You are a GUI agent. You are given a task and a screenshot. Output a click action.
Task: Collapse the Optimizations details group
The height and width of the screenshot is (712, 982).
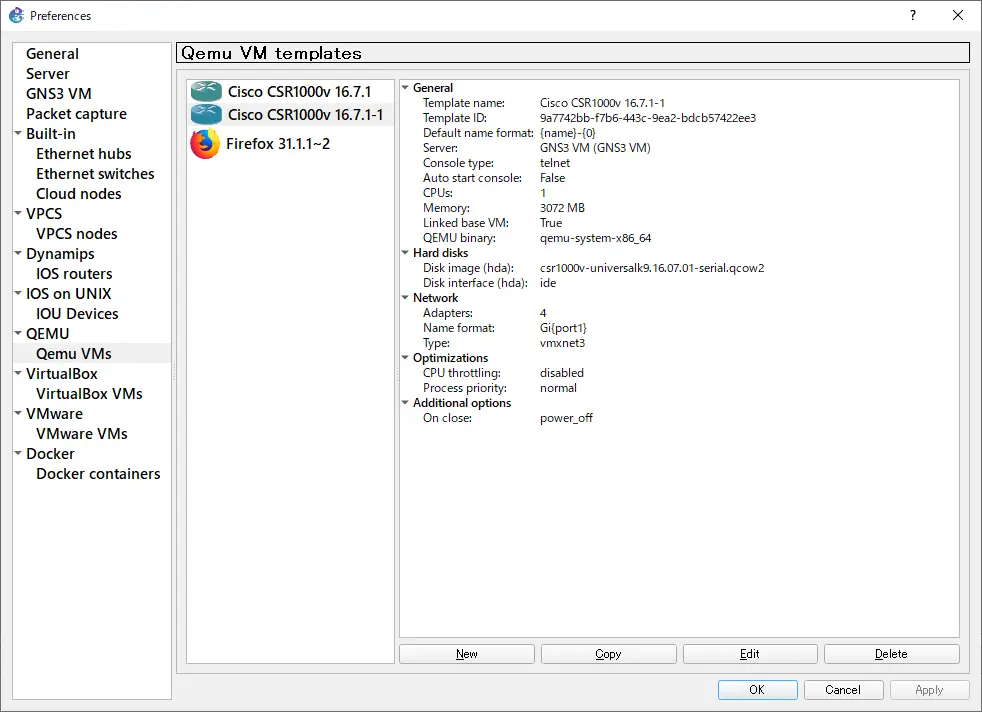click(405, 358)
